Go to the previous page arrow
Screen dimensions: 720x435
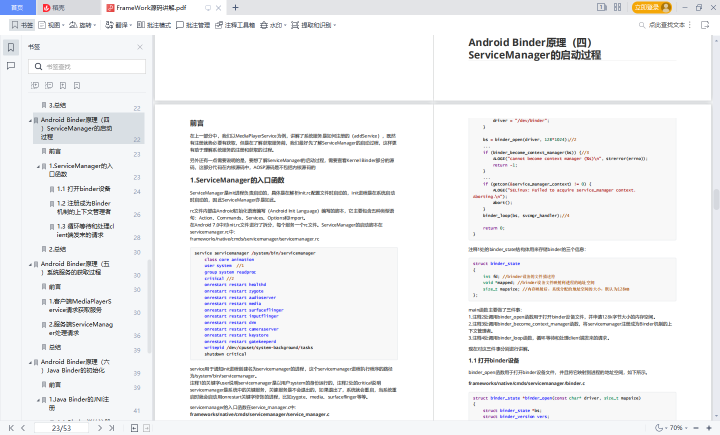[23, 428]
